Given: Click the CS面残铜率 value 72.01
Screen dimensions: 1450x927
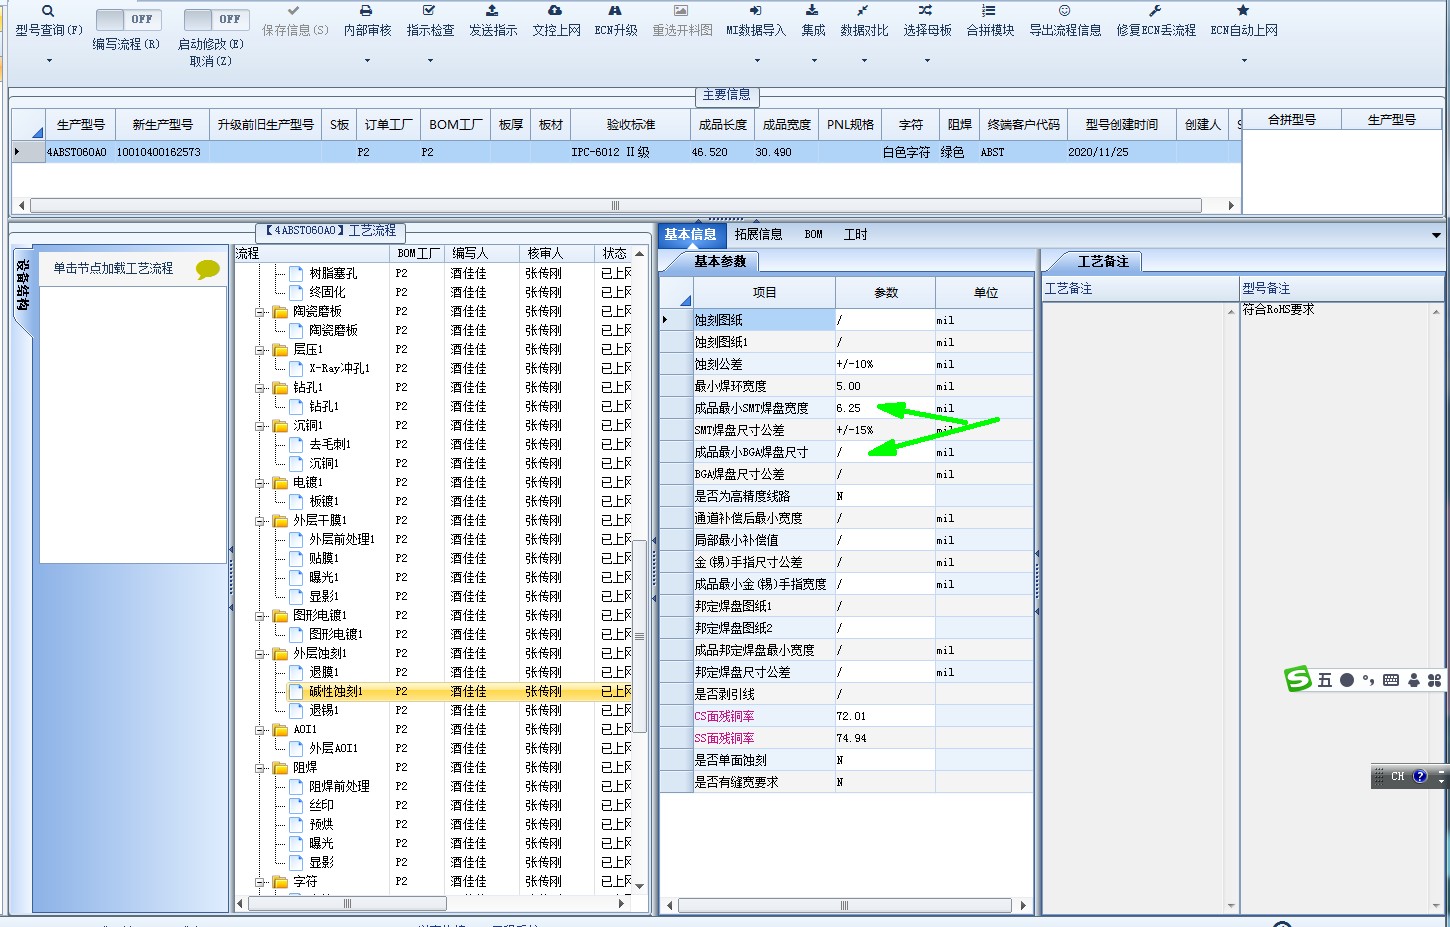Looking at the screenshot, I should coord(885,716).
